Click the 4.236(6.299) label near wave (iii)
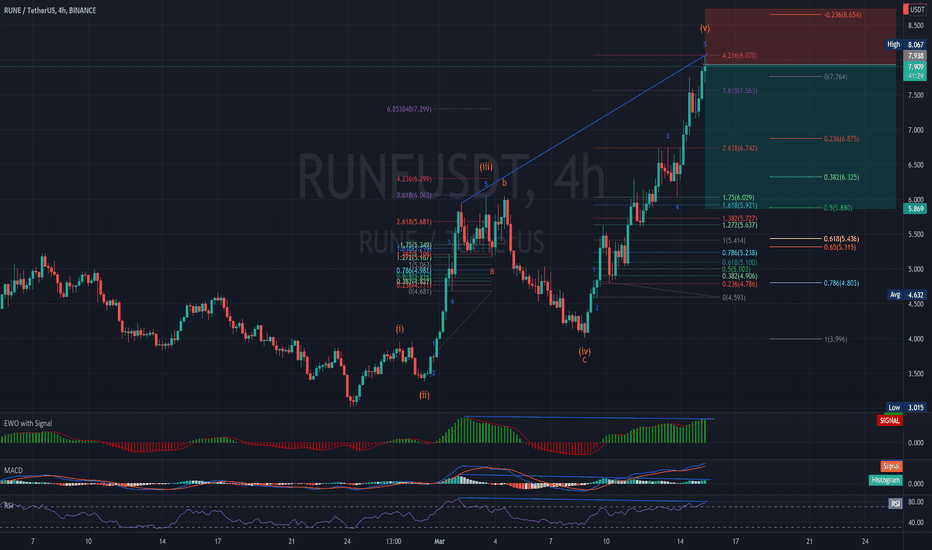The image size is (932, 550). (414, 179)
